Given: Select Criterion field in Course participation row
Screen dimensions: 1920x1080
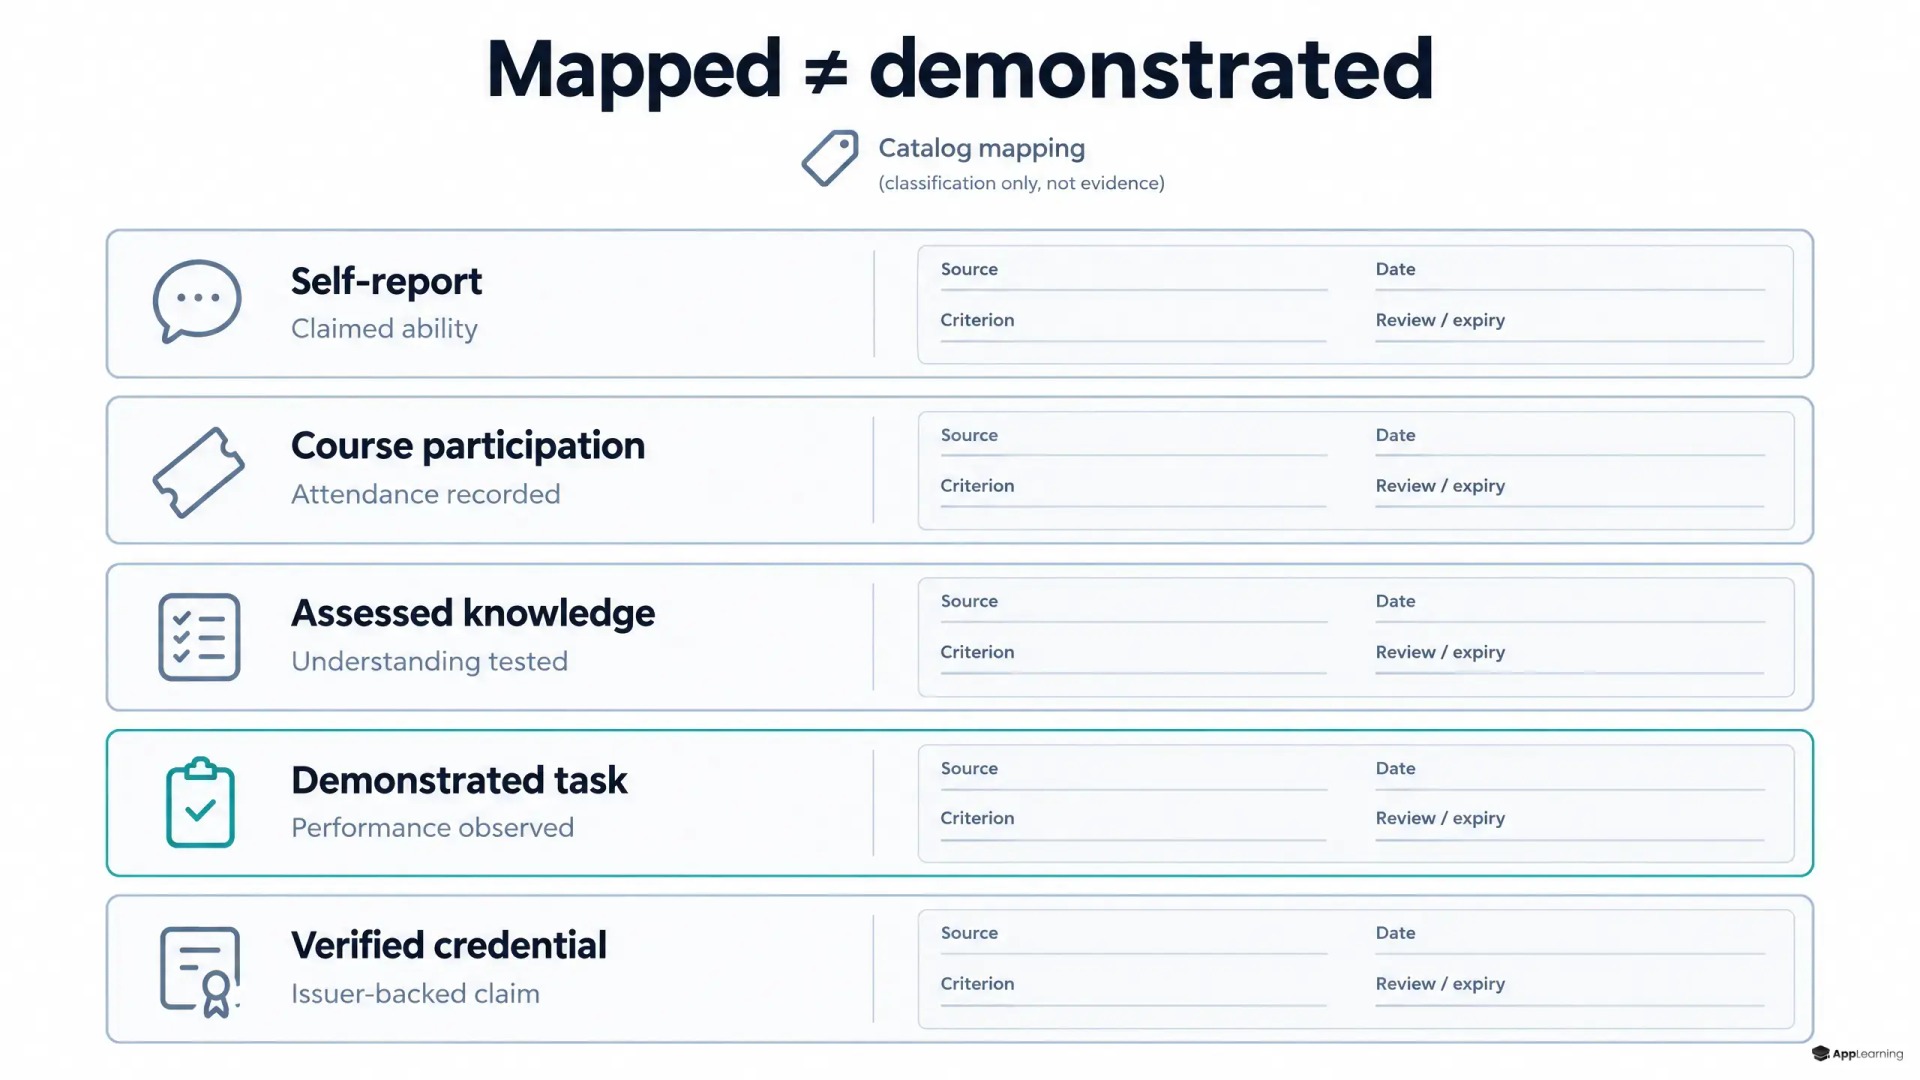Looking at the screenshot, I should (1134, 490).
